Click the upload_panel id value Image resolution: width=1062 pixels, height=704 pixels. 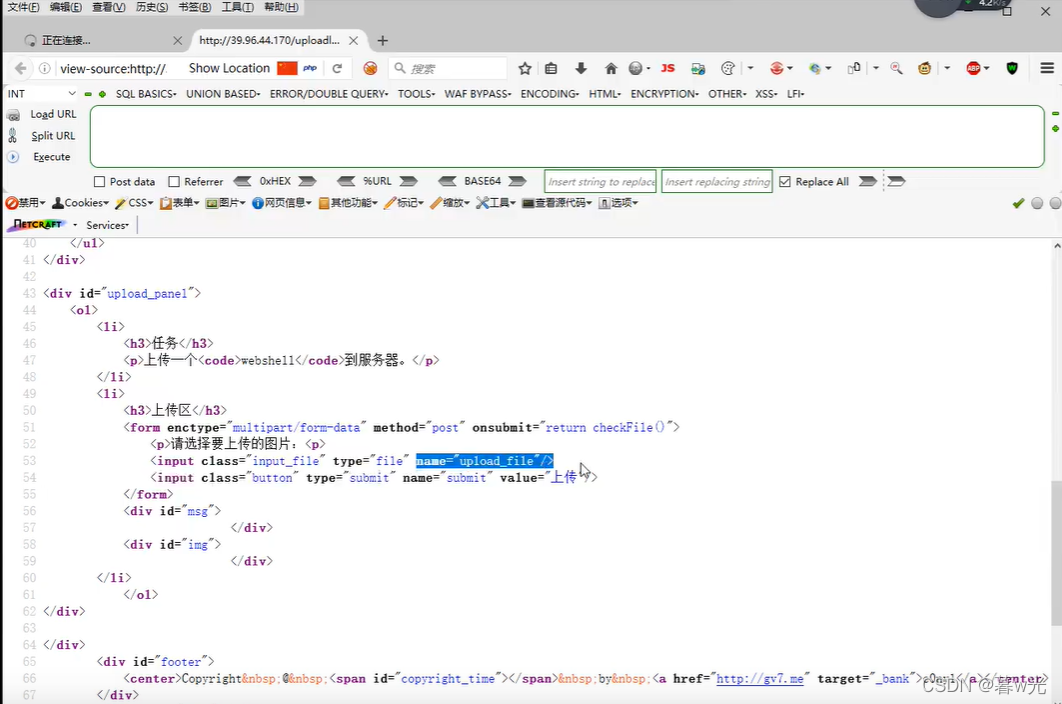147,293
